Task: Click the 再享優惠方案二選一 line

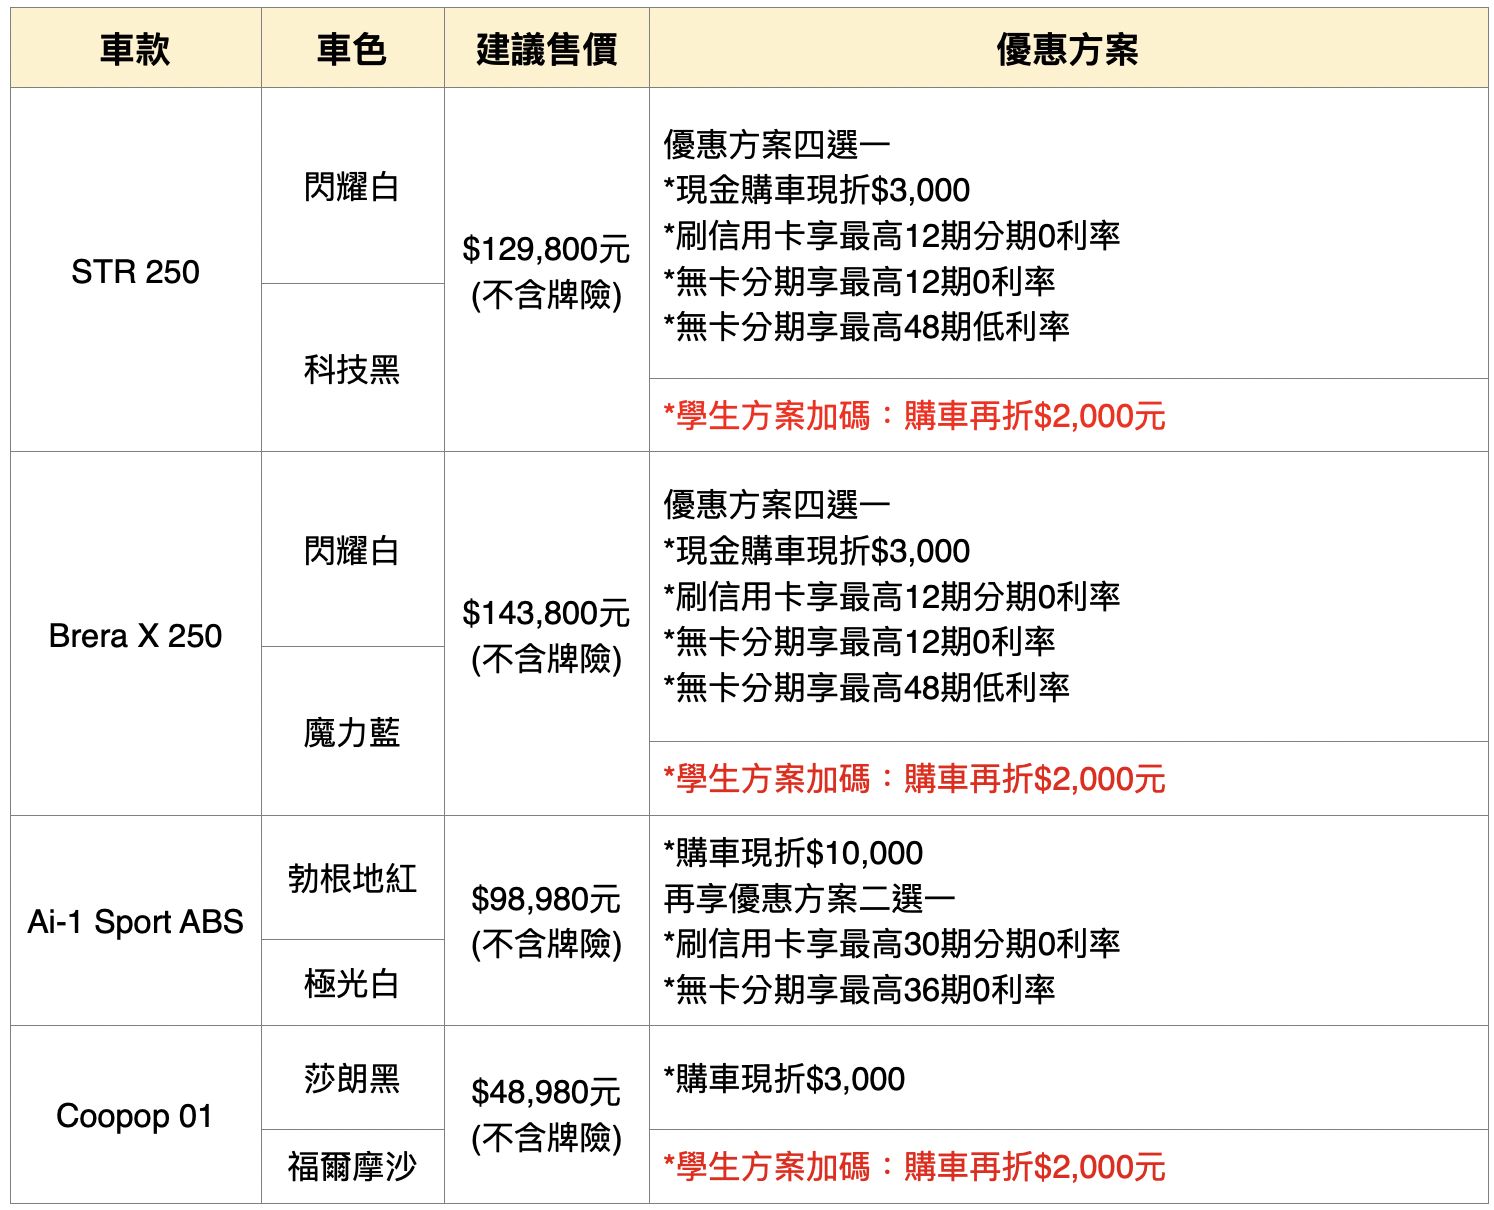Action: tap(809, 899)
